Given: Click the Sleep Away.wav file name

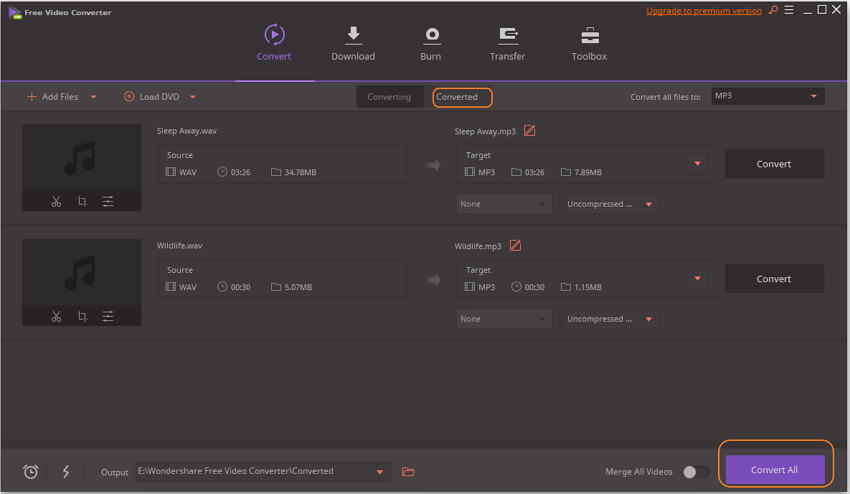Looking at the screenshot, I should click(187, 131).
